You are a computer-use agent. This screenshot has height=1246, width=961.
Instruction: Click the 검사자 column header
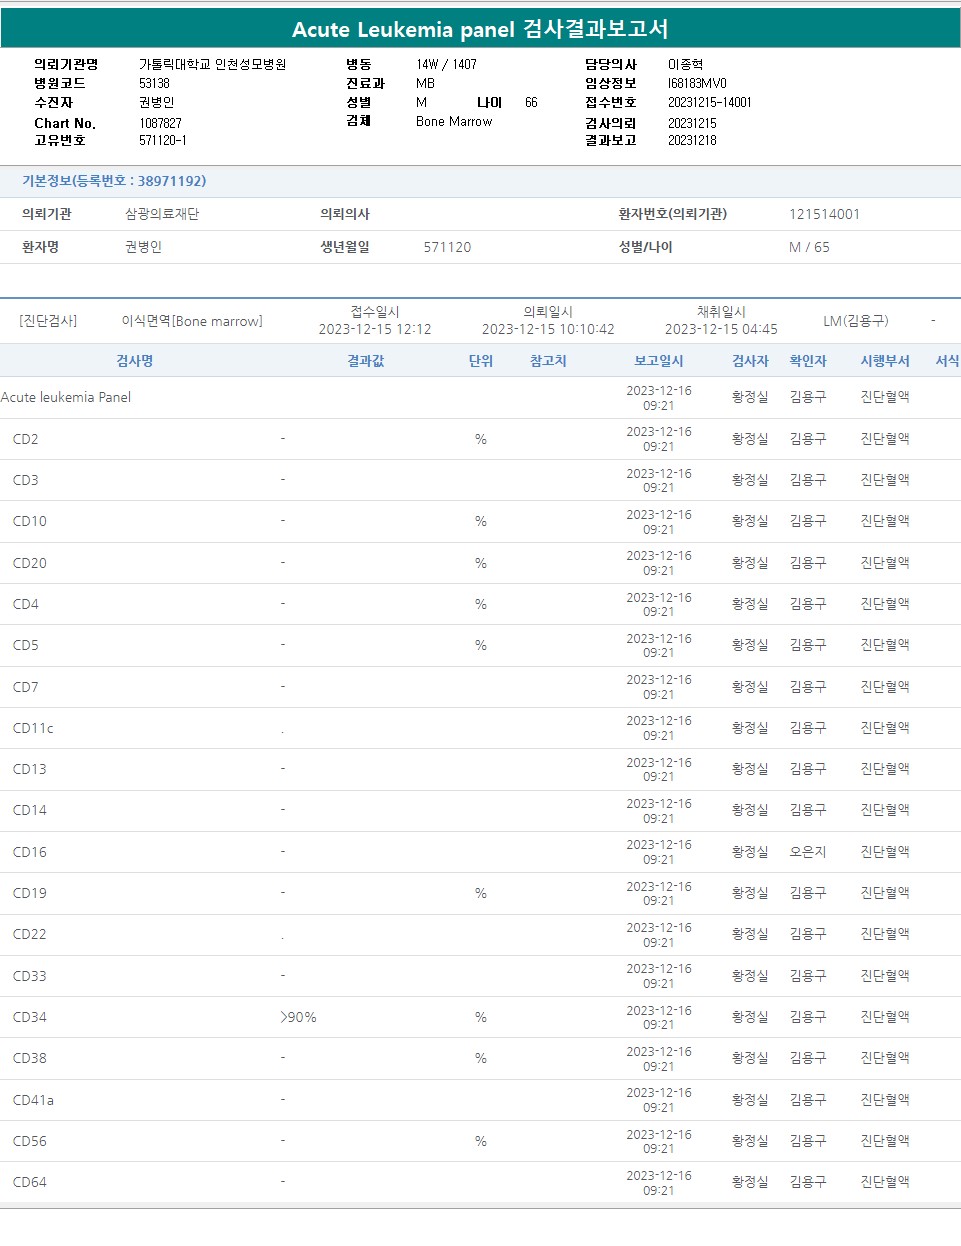click(x=750, y=361)
